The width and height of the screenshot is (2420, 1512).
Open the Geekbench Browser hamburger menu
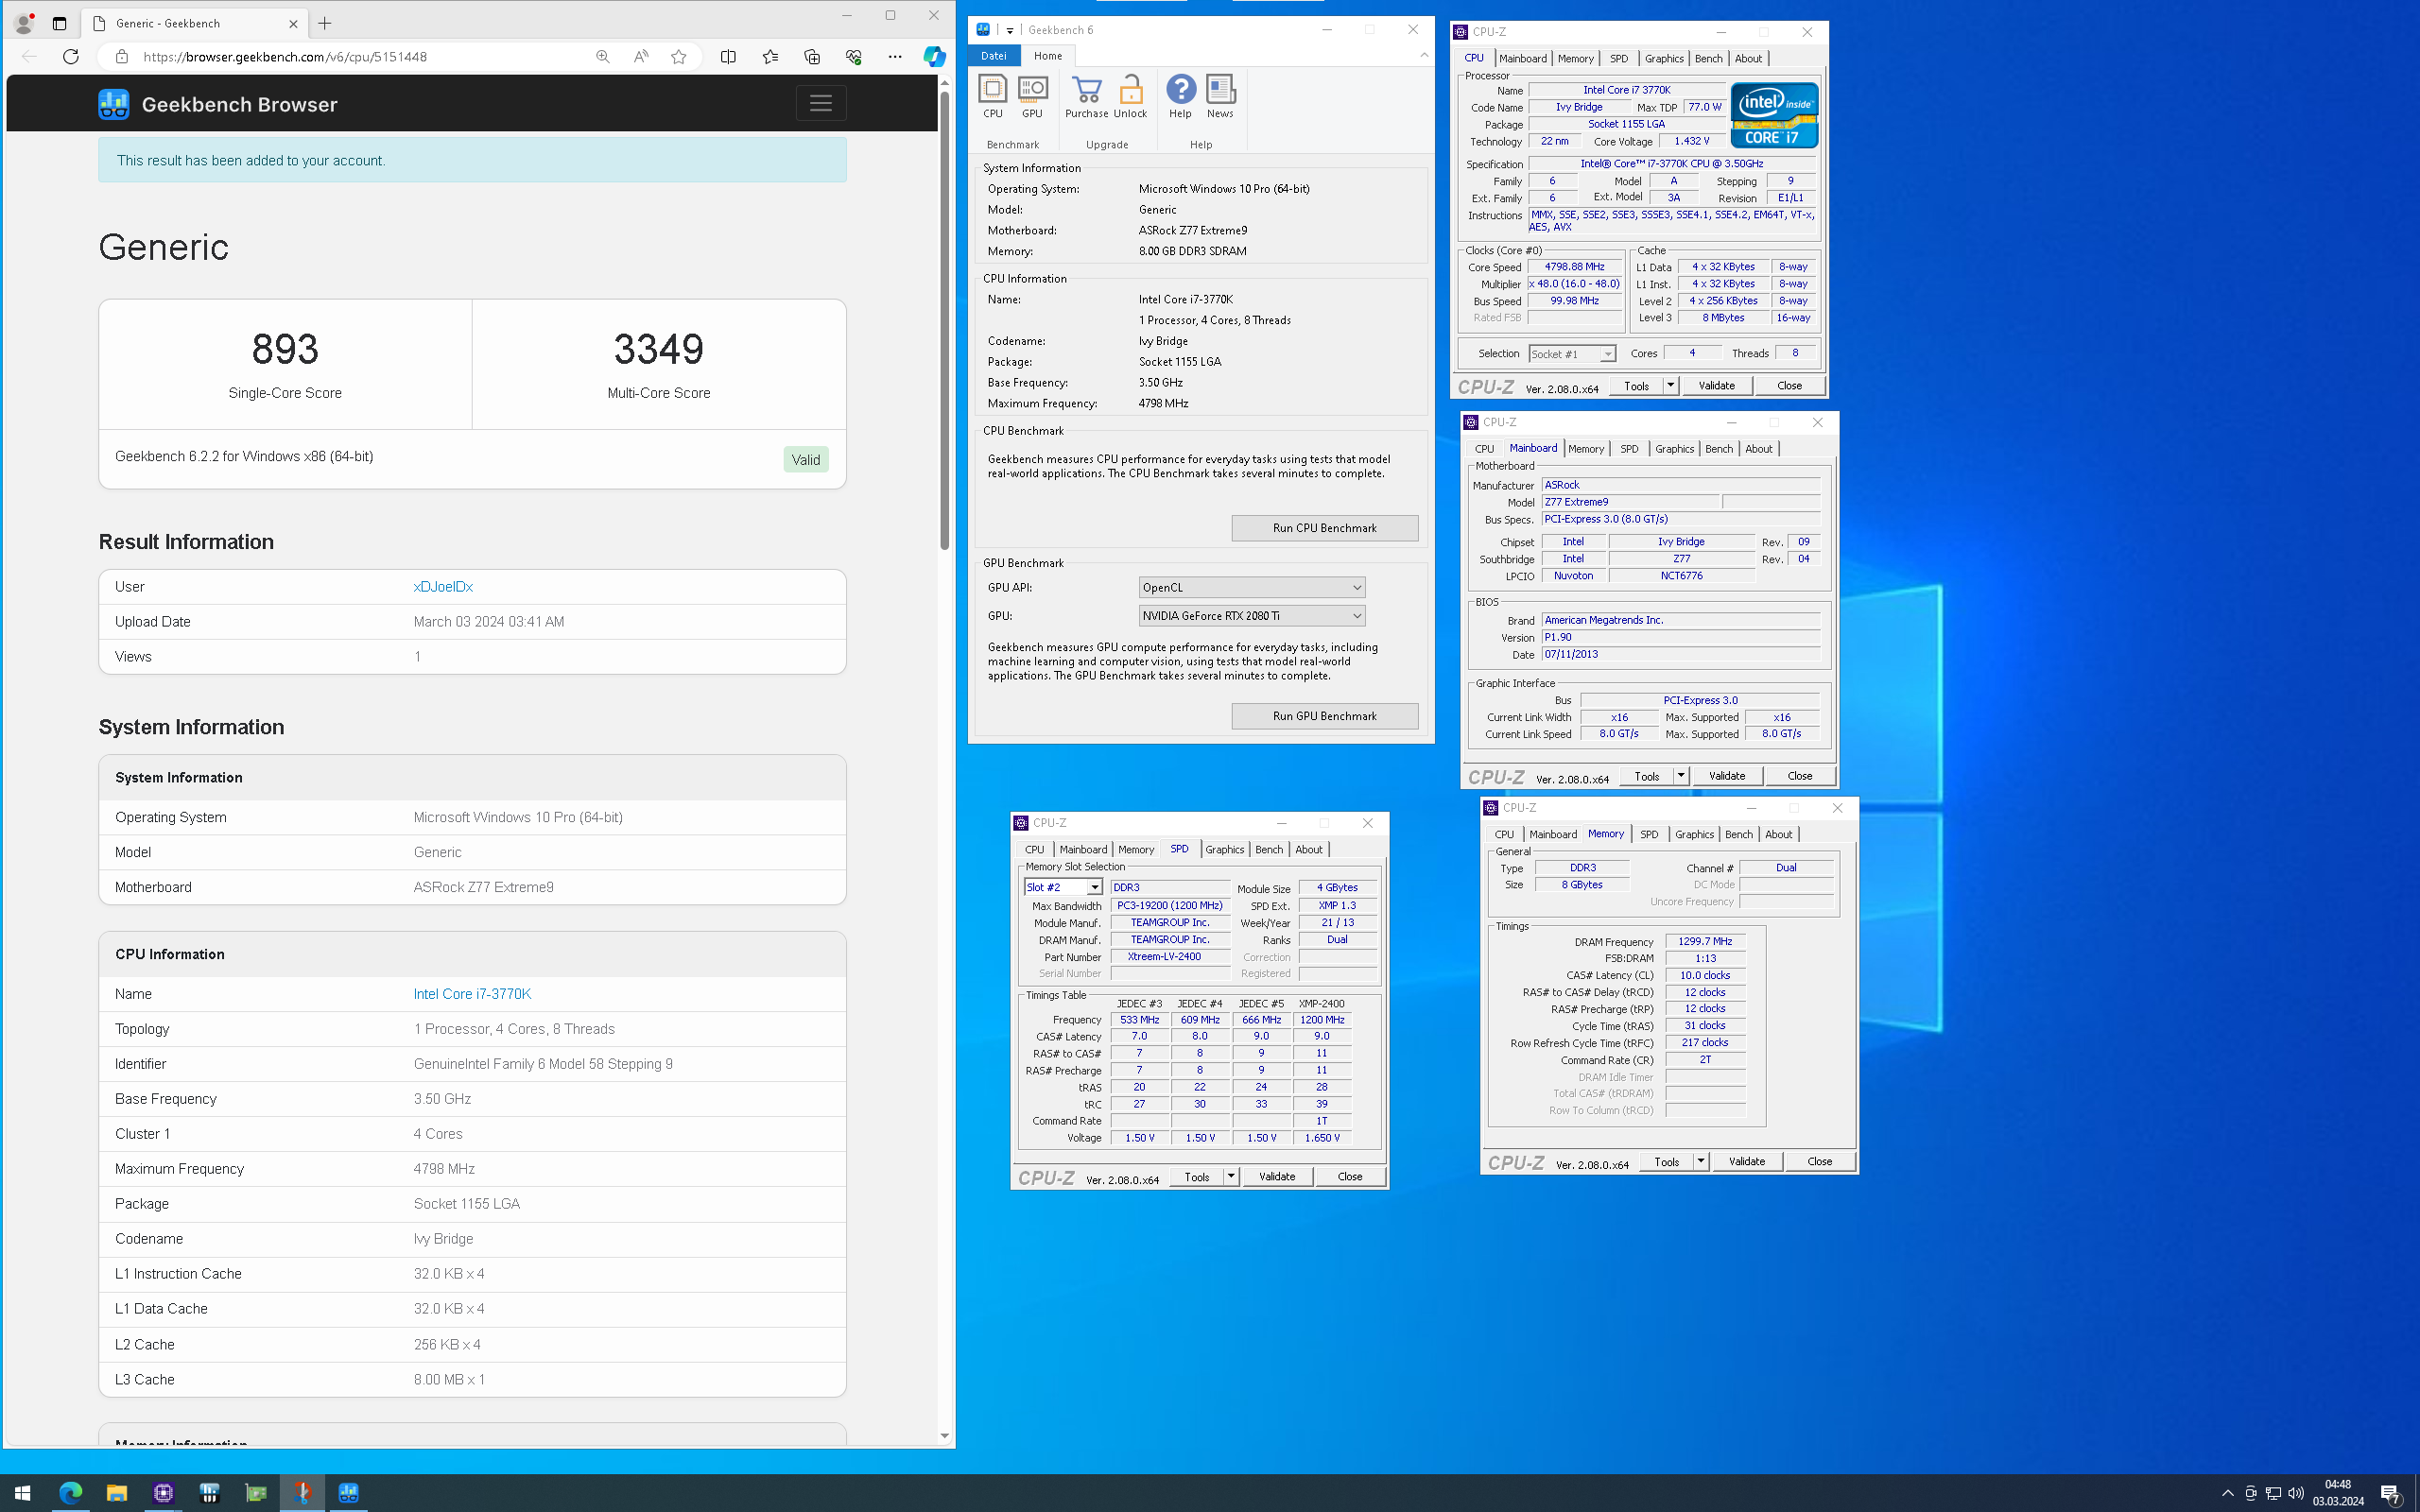tap(821, 103)
